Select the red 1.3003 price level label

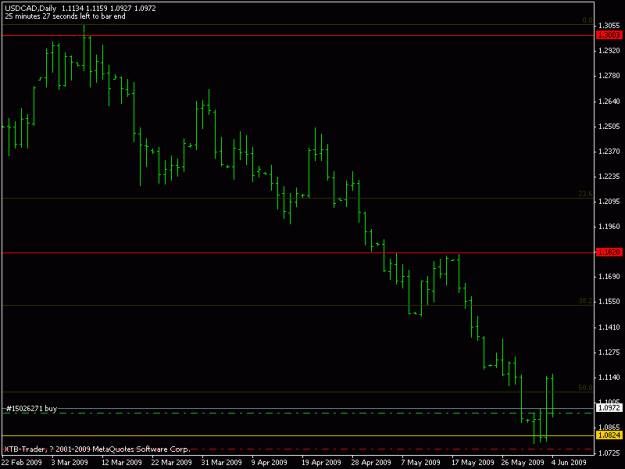pos(609,35)
